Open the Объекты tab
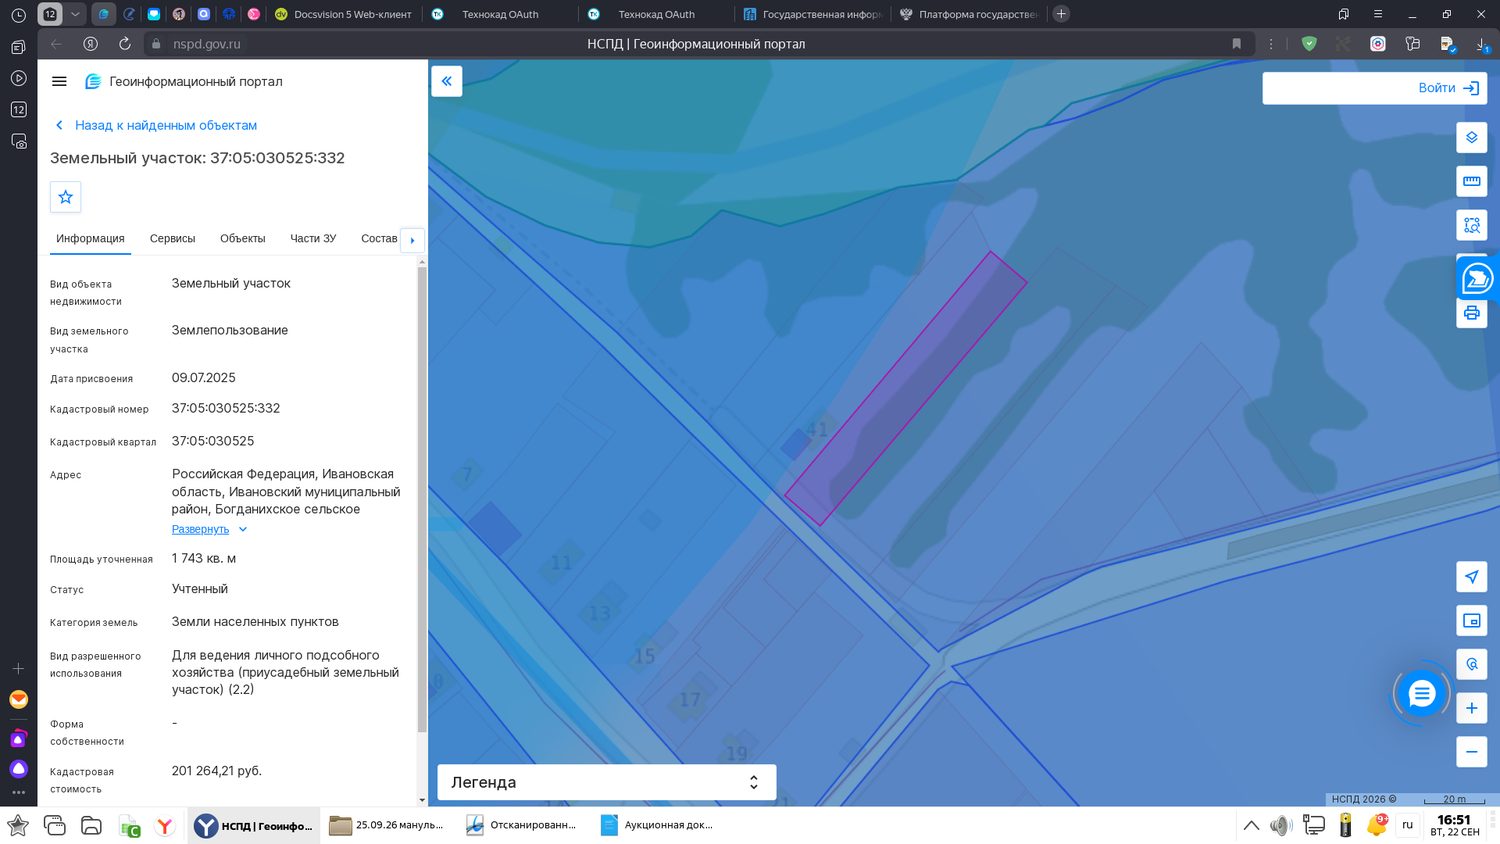This screenshot has height=844, width=1500. 243,239
